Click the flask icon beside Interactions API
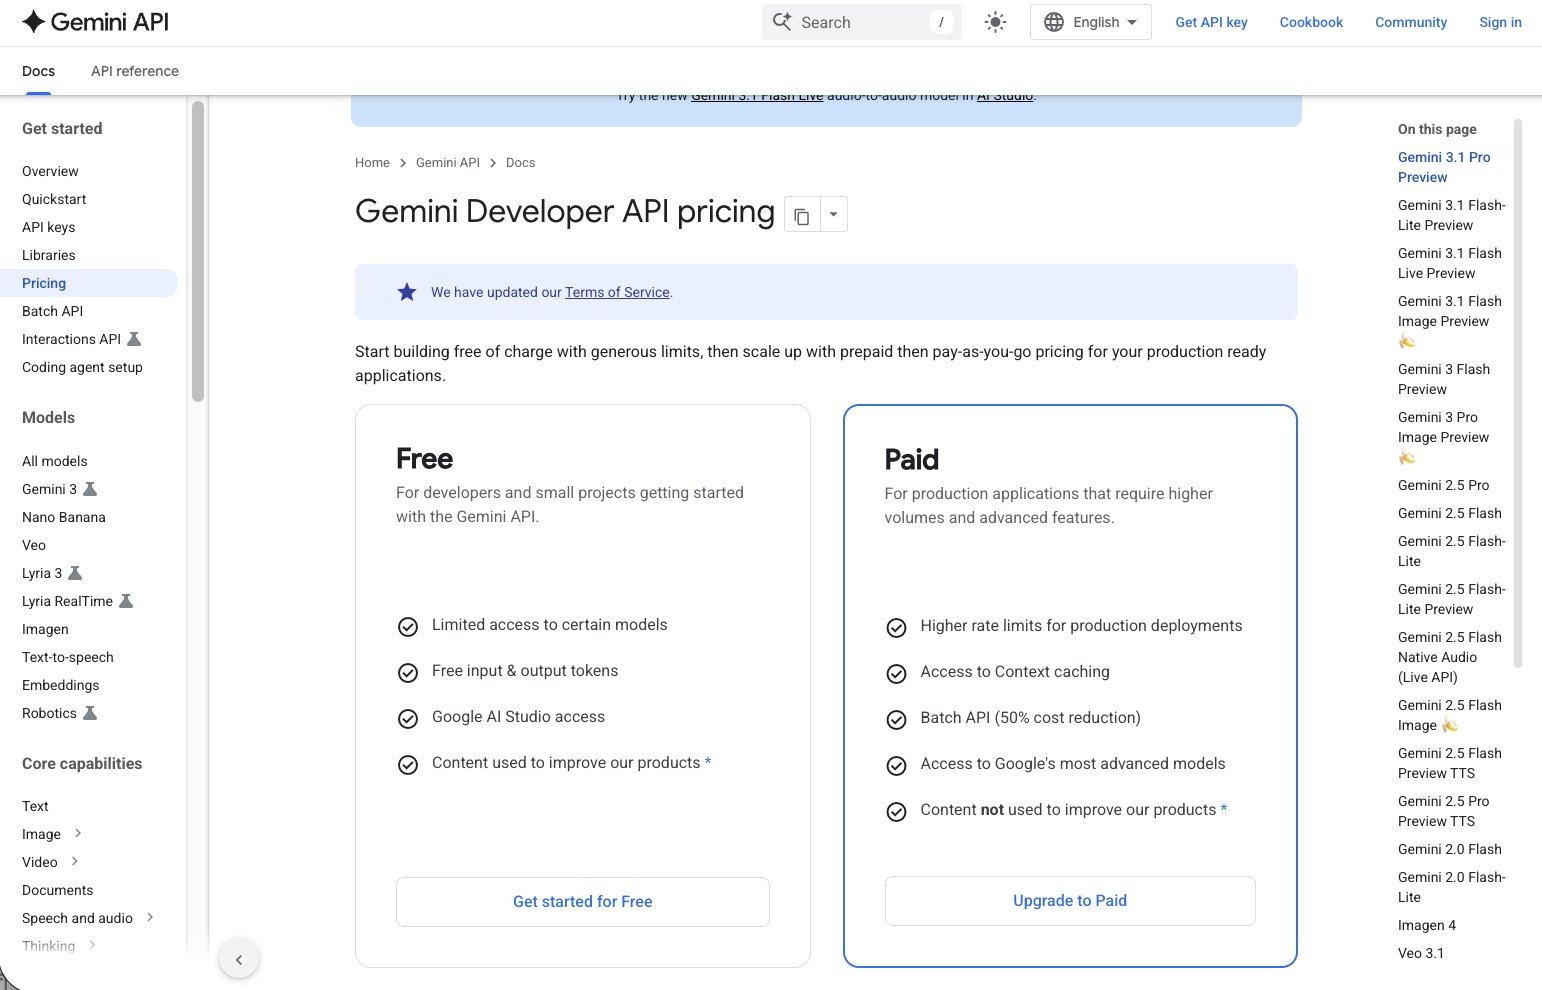Screen dimensions: 1542x990 coord(135,339)
